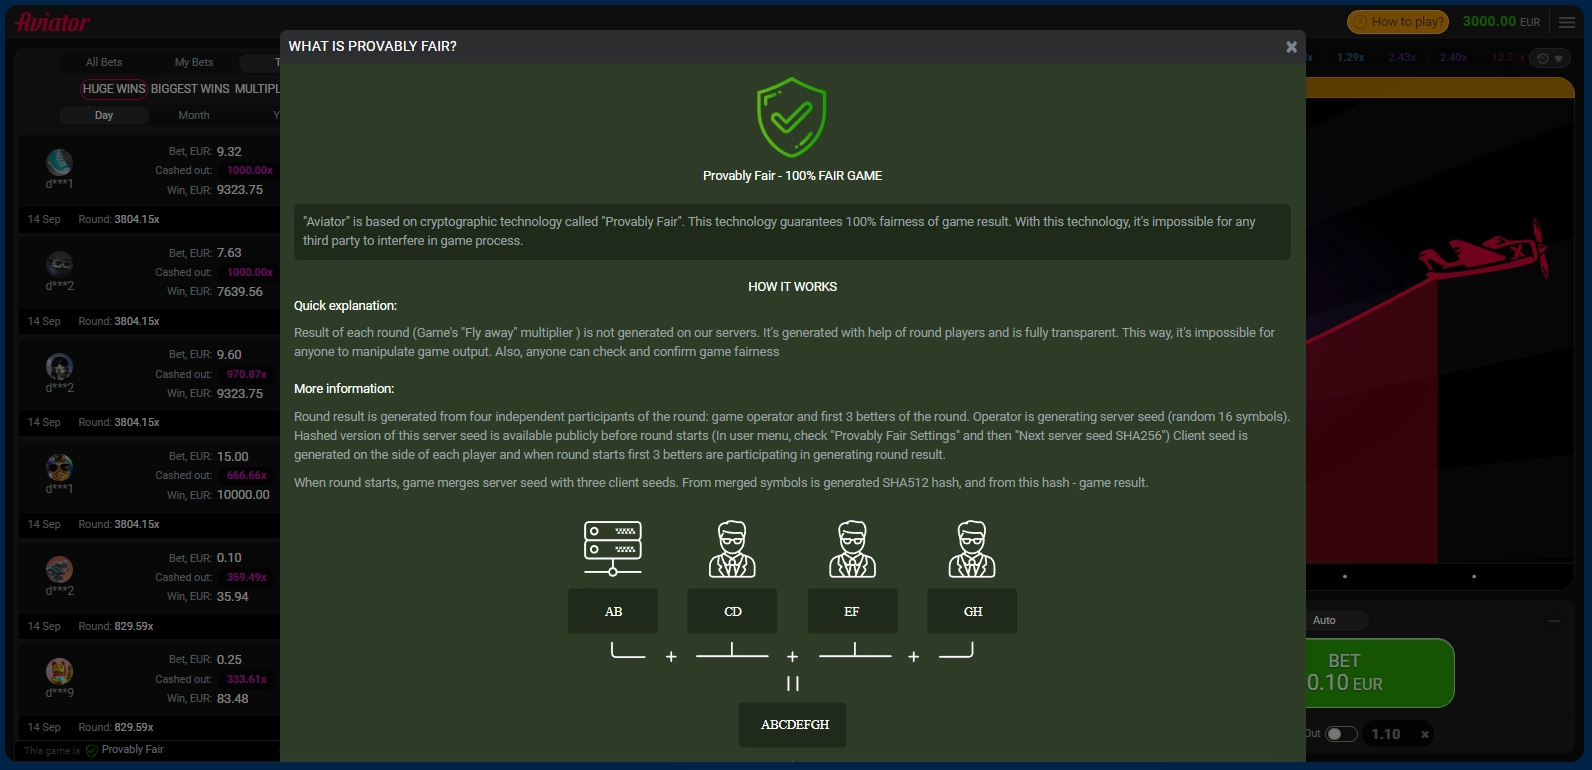Click the 2.43x history multiplier
Viewport: 1592px width, 770px height.
pyautogui.click(x=1402, y=58)
